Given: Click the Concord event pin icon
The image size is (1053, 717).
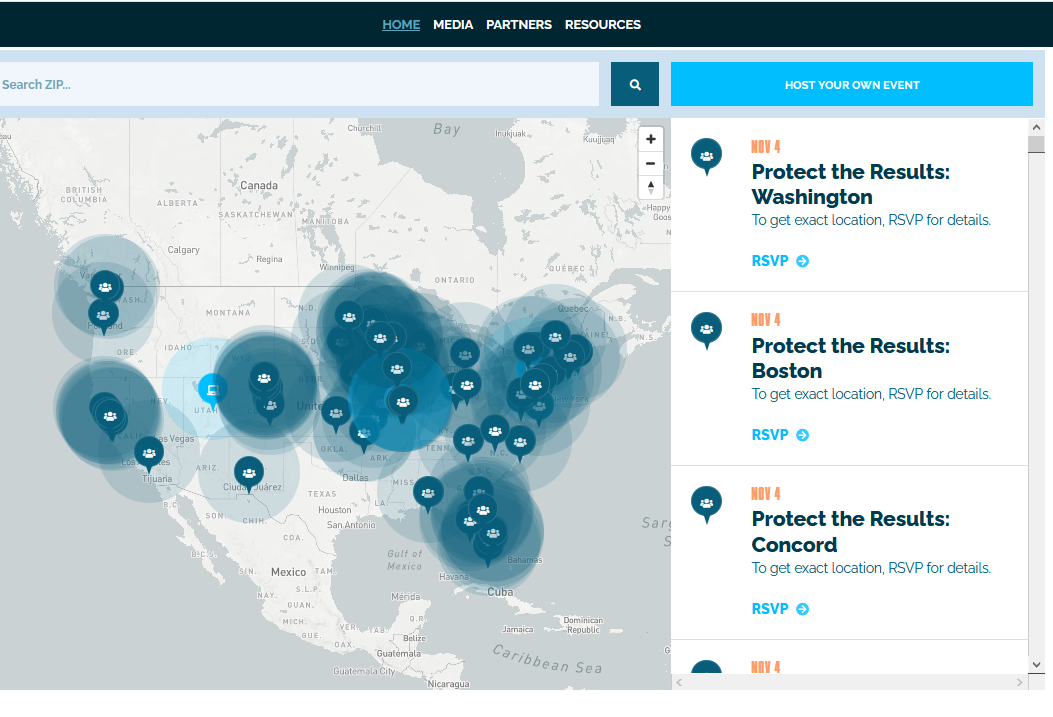Looking at the screenshot, I should click(706, 504).
